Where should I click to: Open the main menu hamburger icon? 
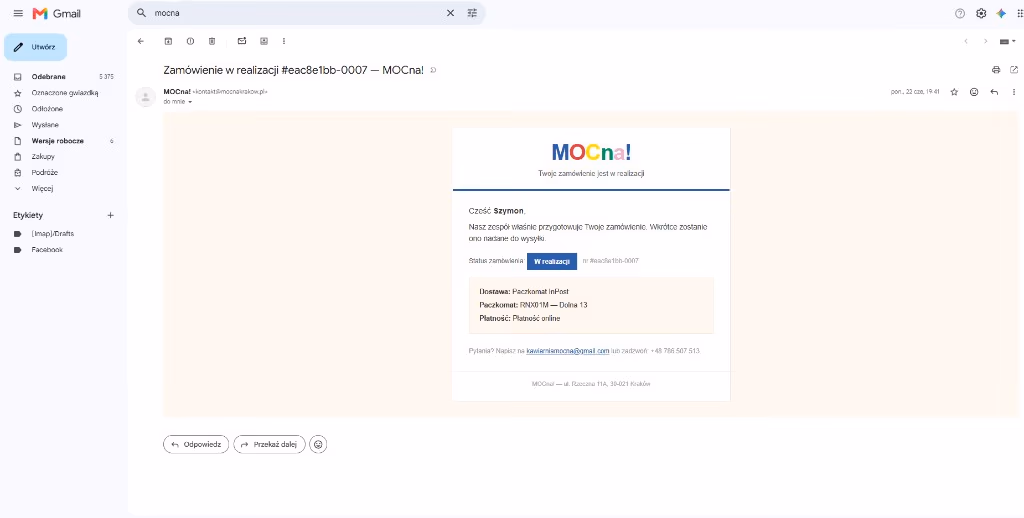(x=18, y=13)
